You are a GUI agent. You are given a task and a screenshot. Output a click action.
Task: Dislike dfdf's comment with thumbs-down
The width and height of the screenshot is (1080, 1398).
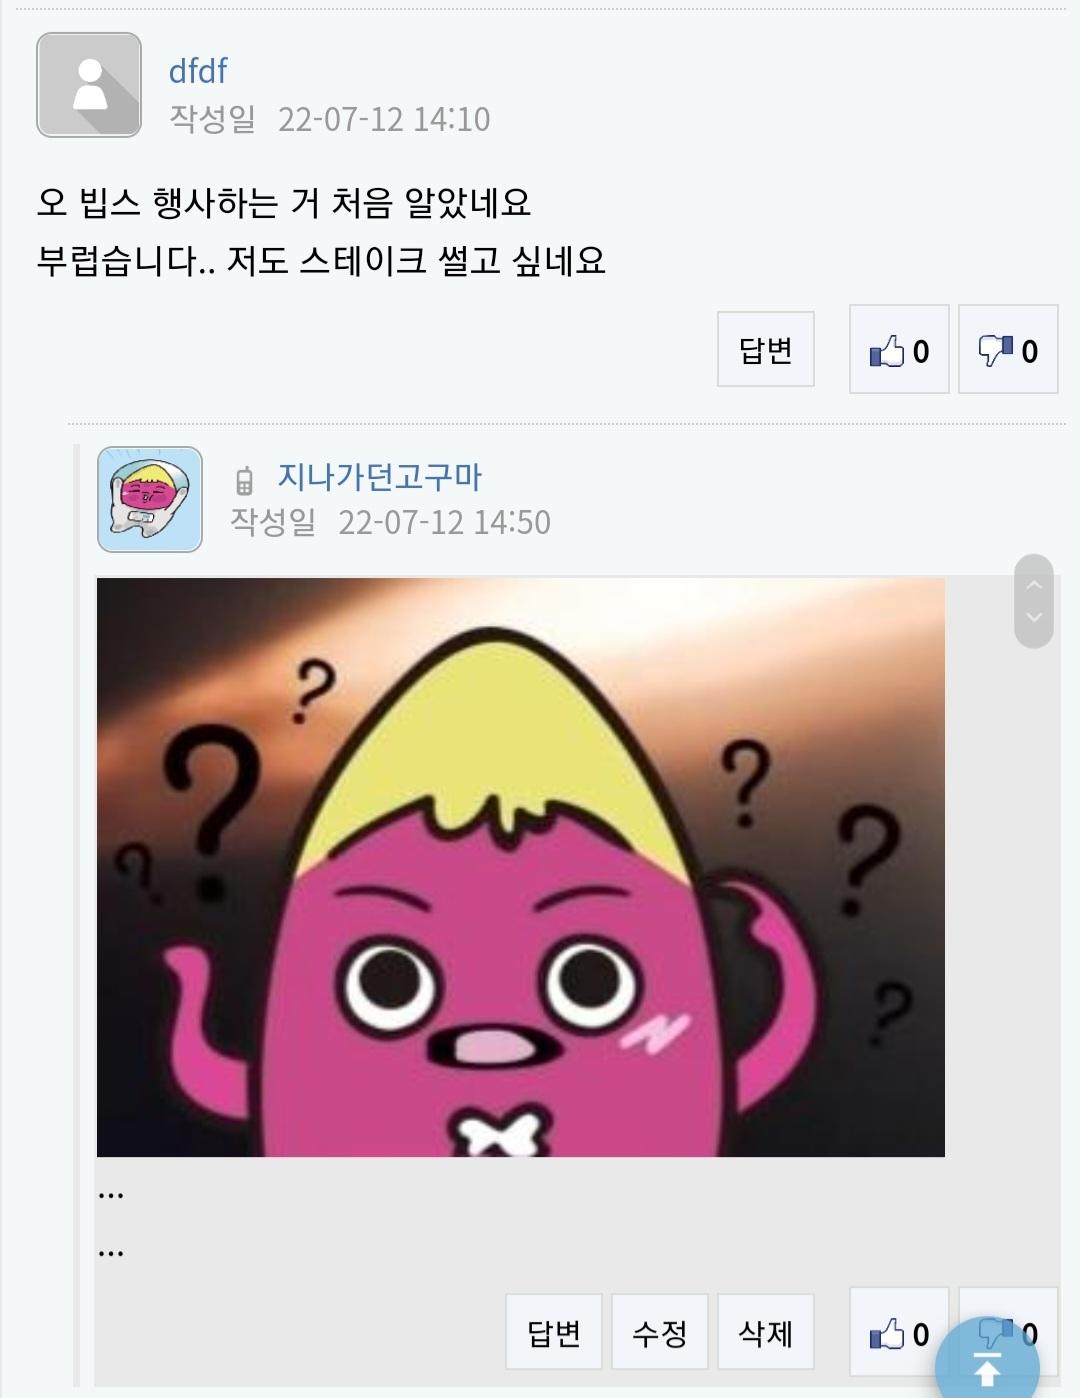point(1008,350)
